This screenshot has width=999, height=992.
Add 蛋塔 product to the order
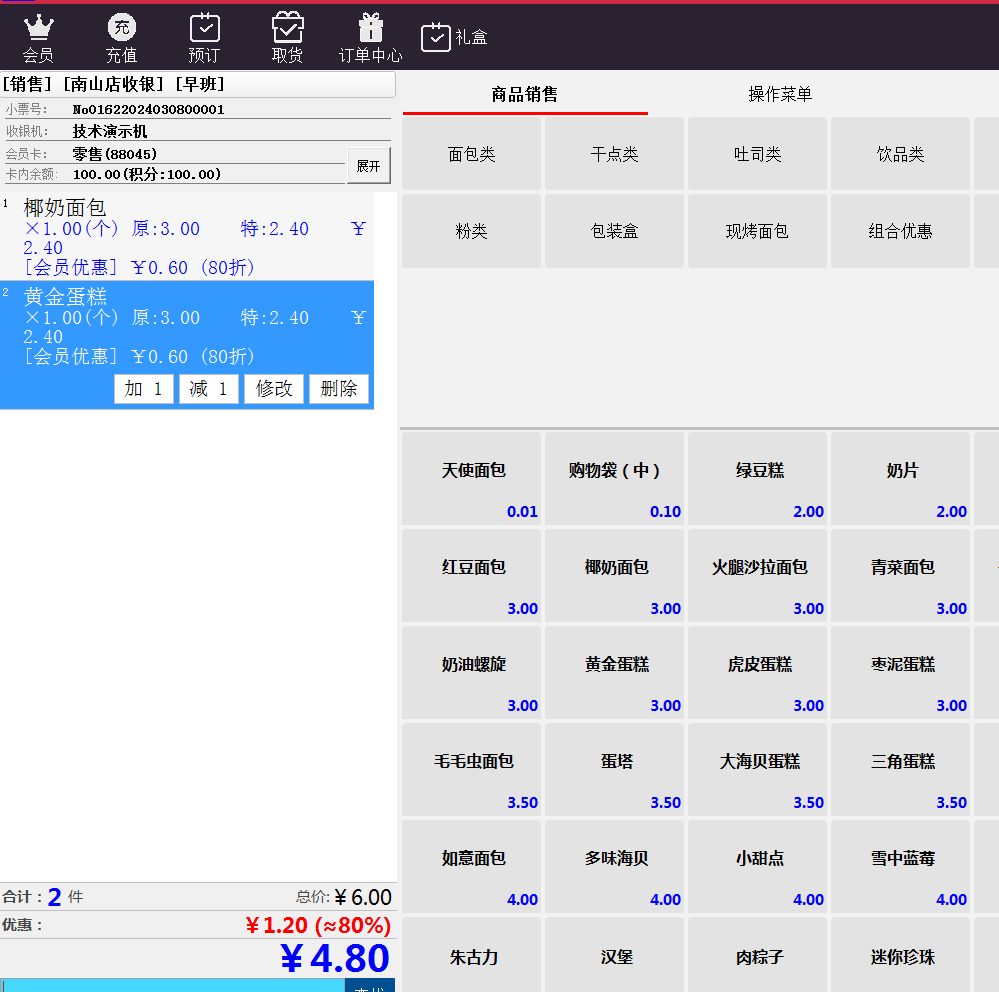(x=615, y=770)
